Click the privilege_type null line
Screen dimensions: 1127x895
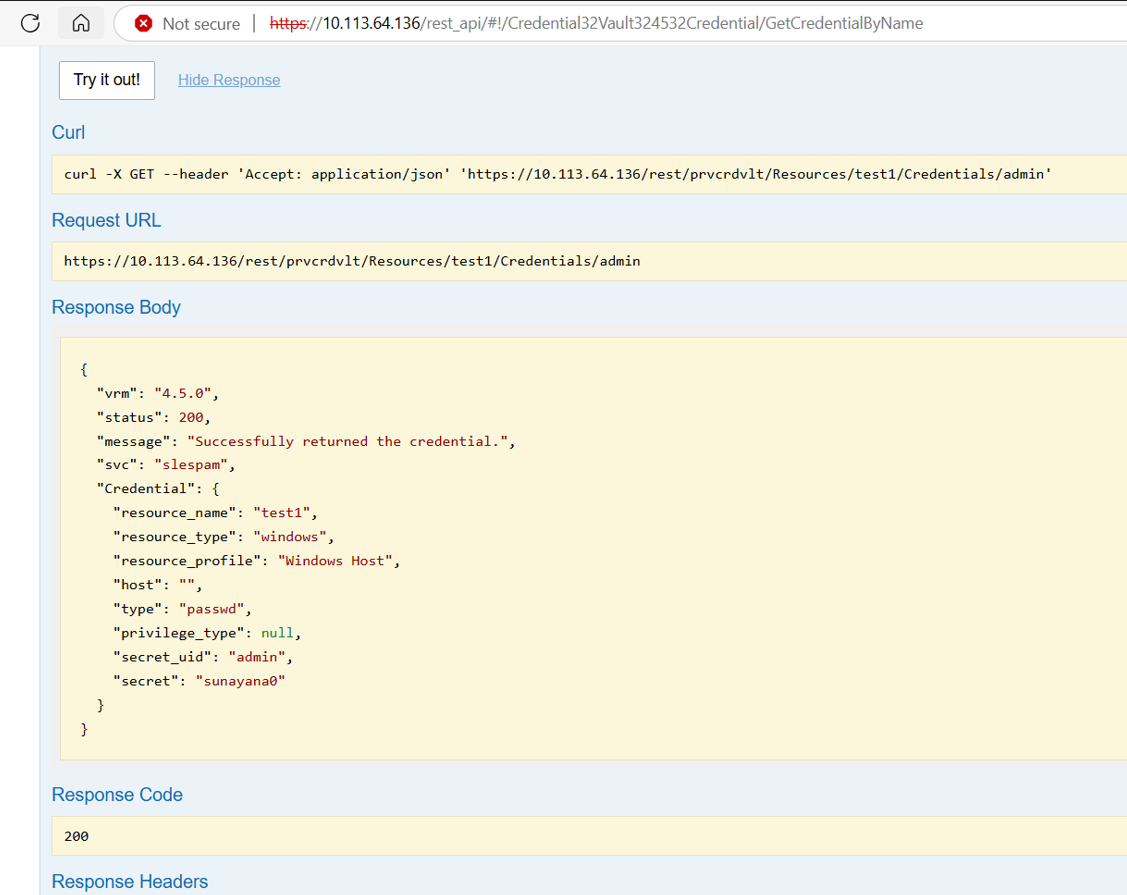(207, 633)
